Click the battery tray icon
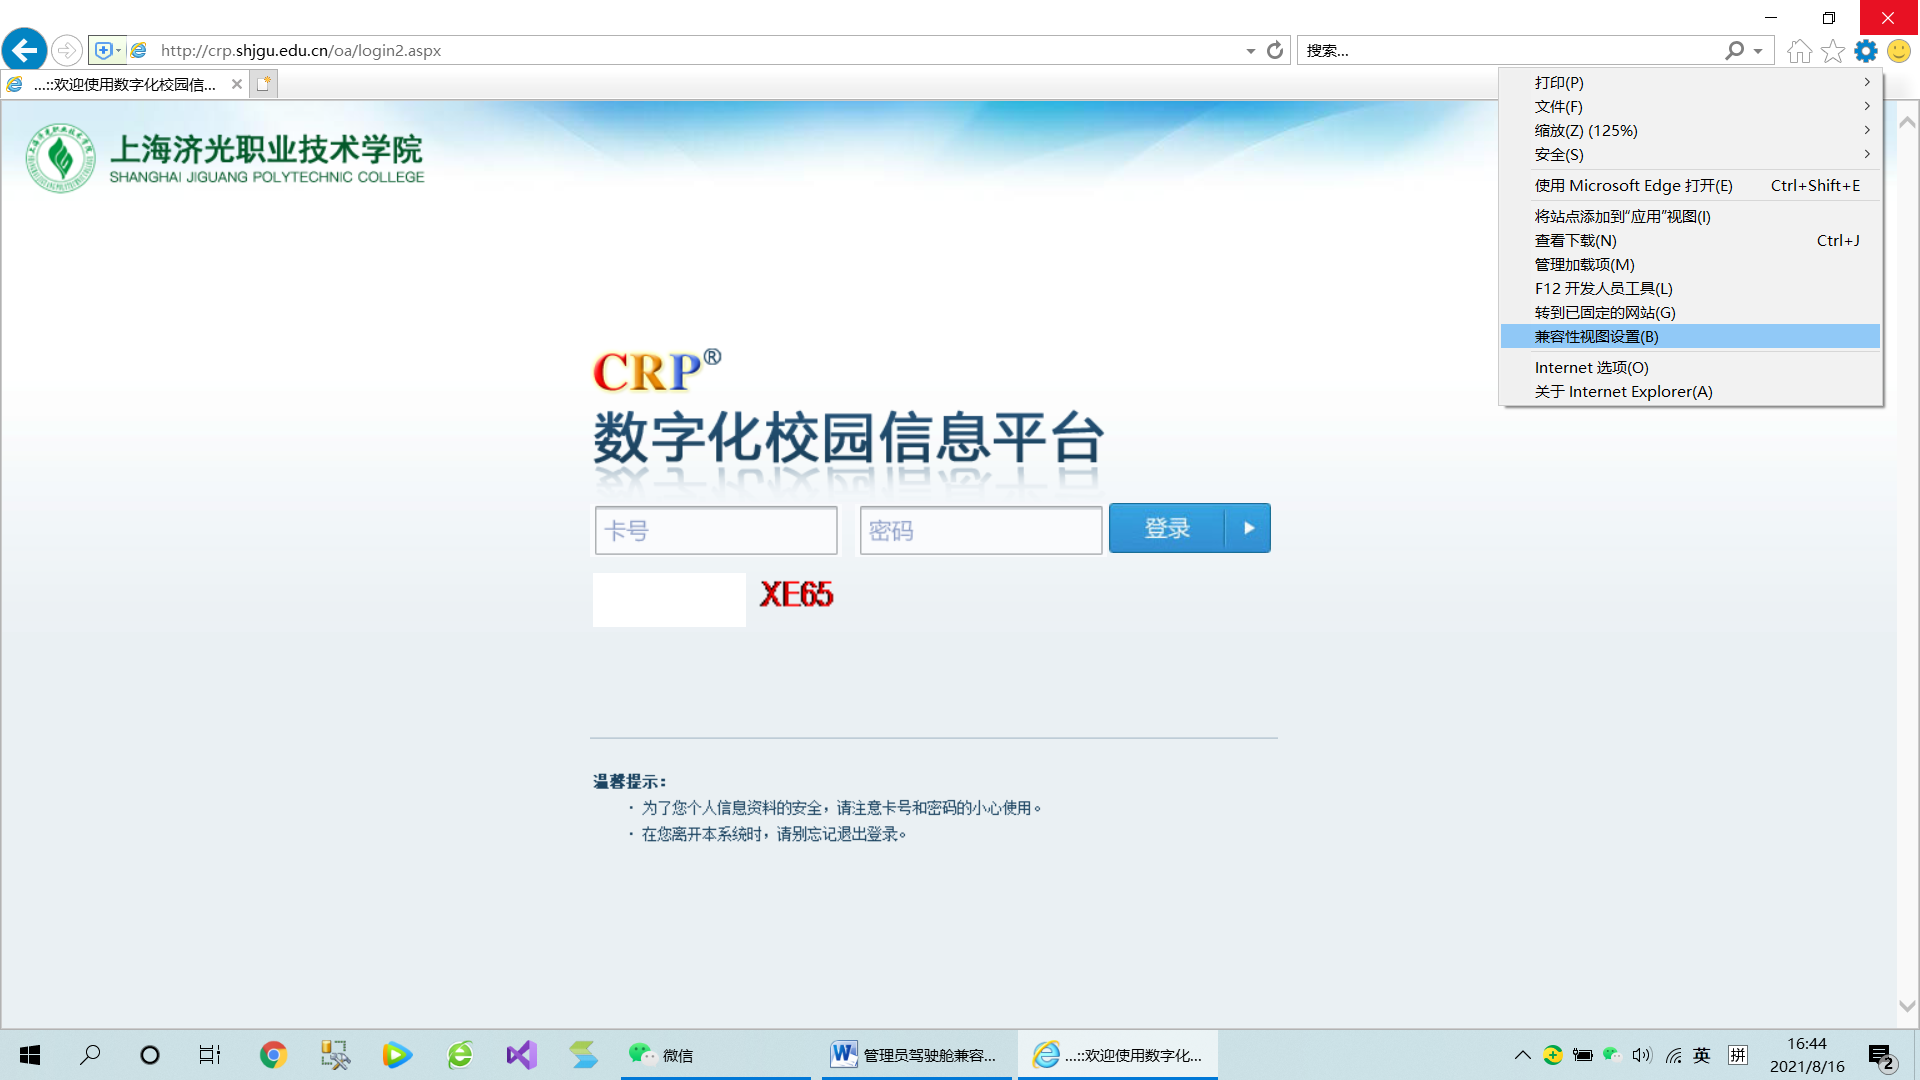The height and width of the screenshot is (1080, 1920). tap(1582, 1055)
